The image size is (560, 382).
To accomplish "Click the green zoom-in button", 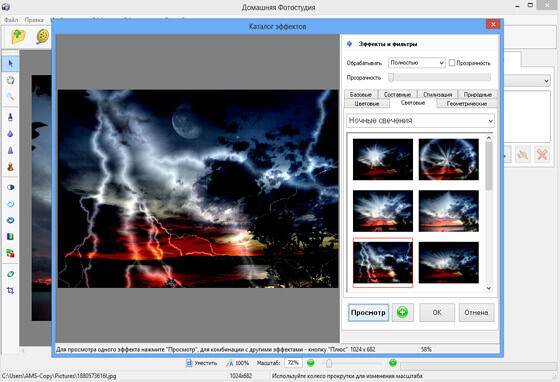I will pos(393,363).
